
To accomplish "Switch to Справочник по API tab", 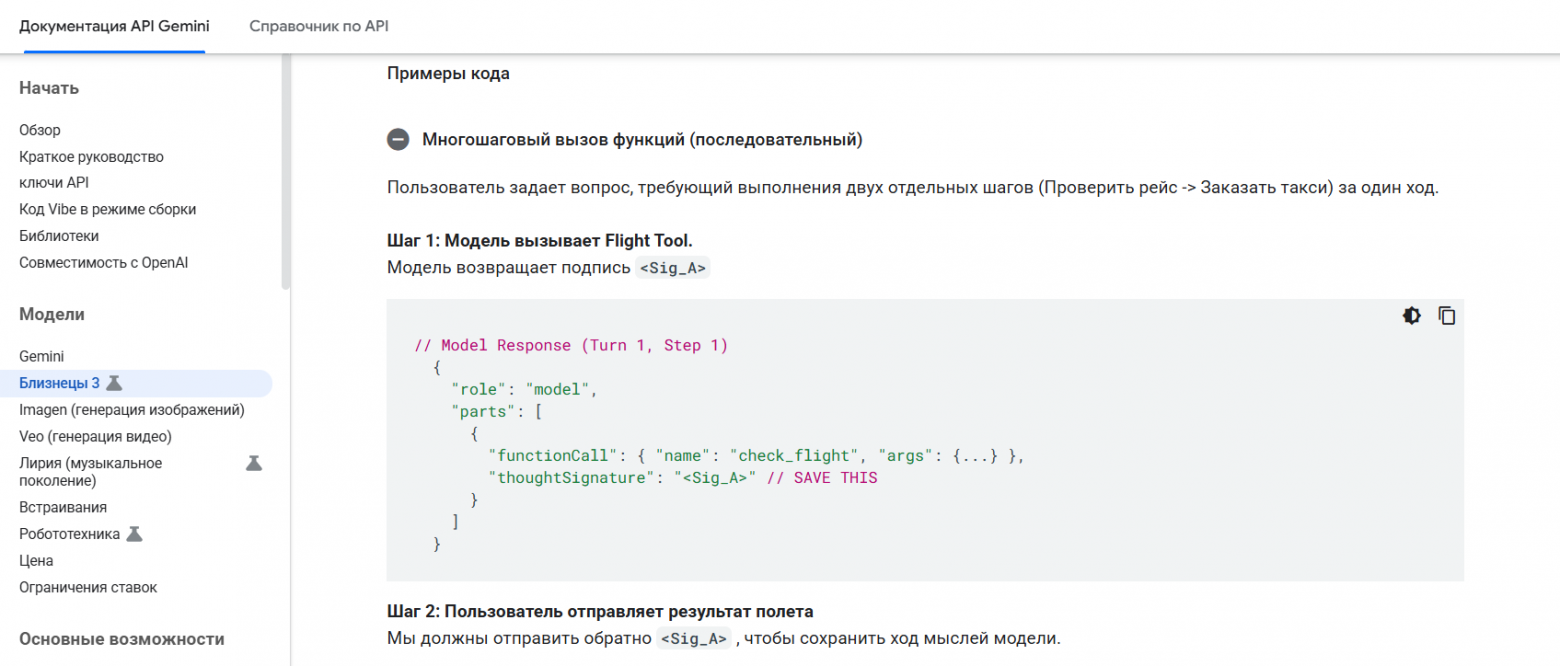I will coord(318,27).
